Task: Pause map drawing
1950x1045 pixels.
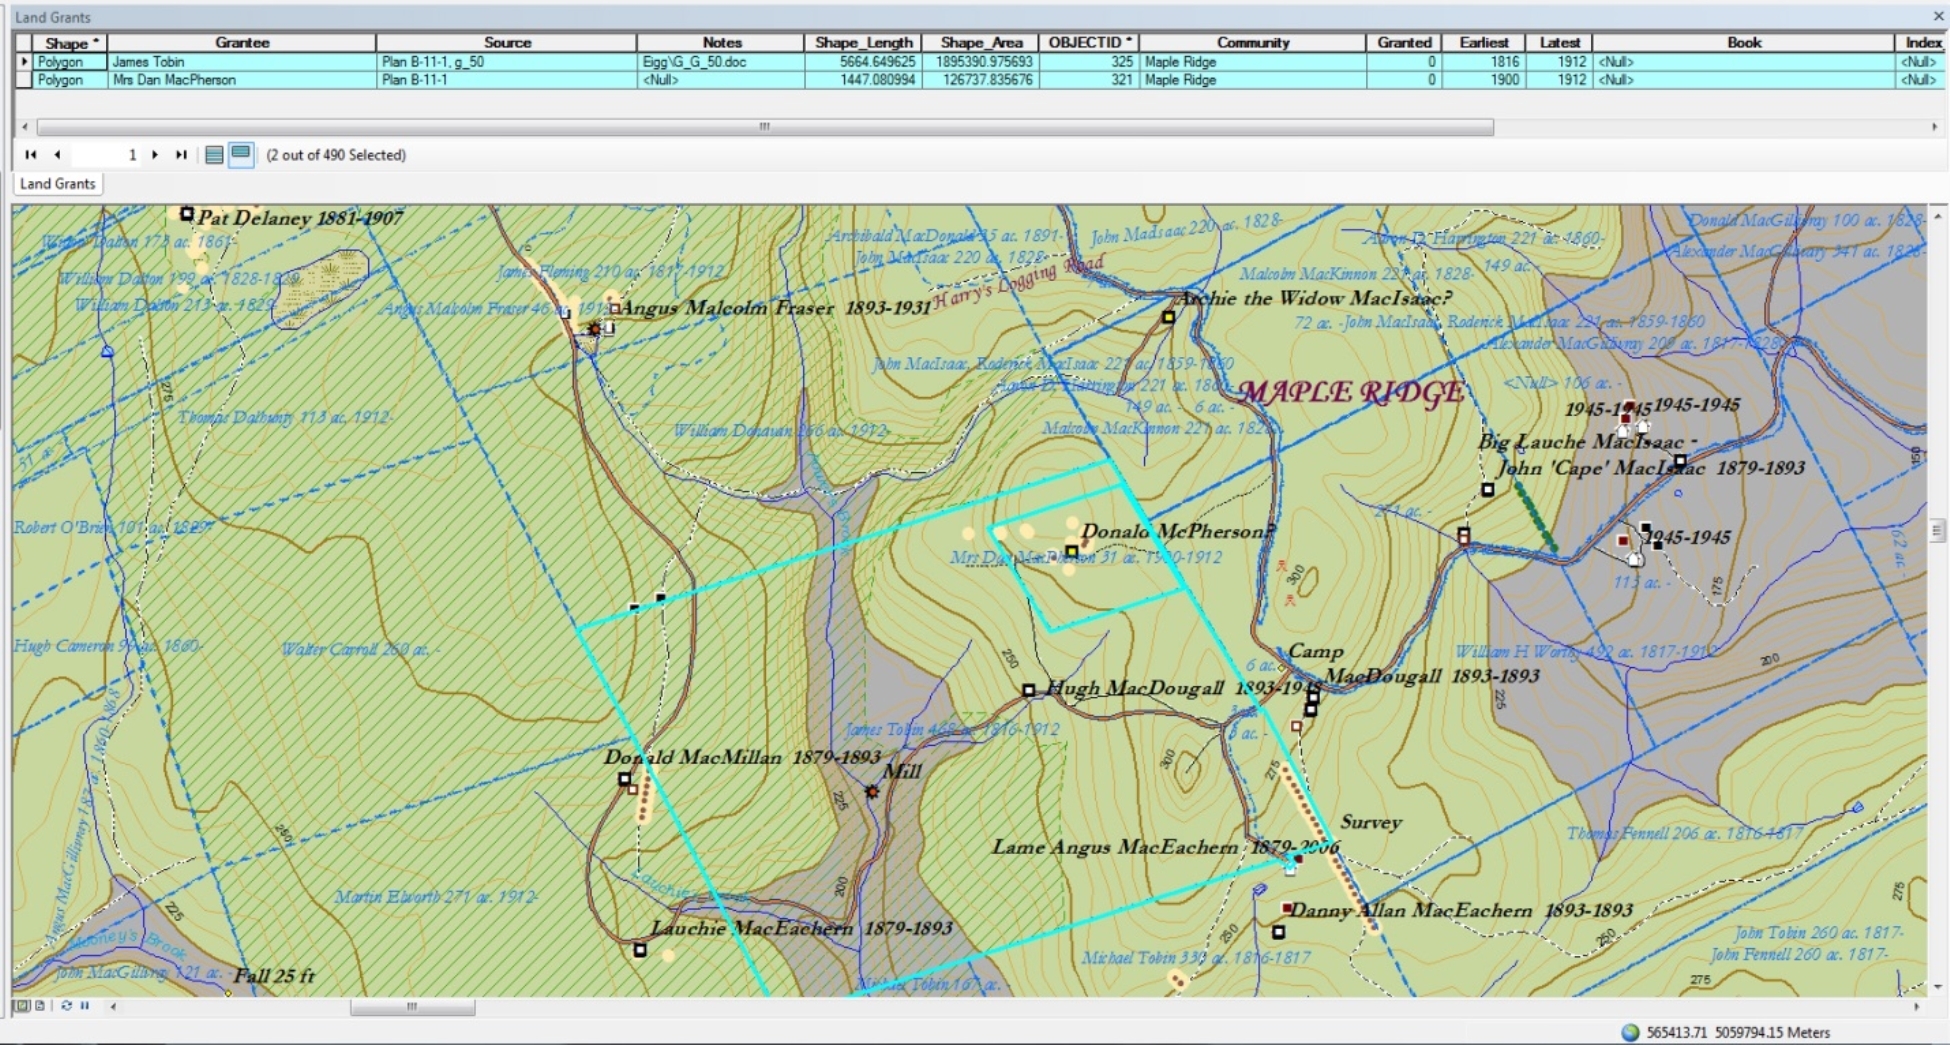Action: (x=85, y=1006)
